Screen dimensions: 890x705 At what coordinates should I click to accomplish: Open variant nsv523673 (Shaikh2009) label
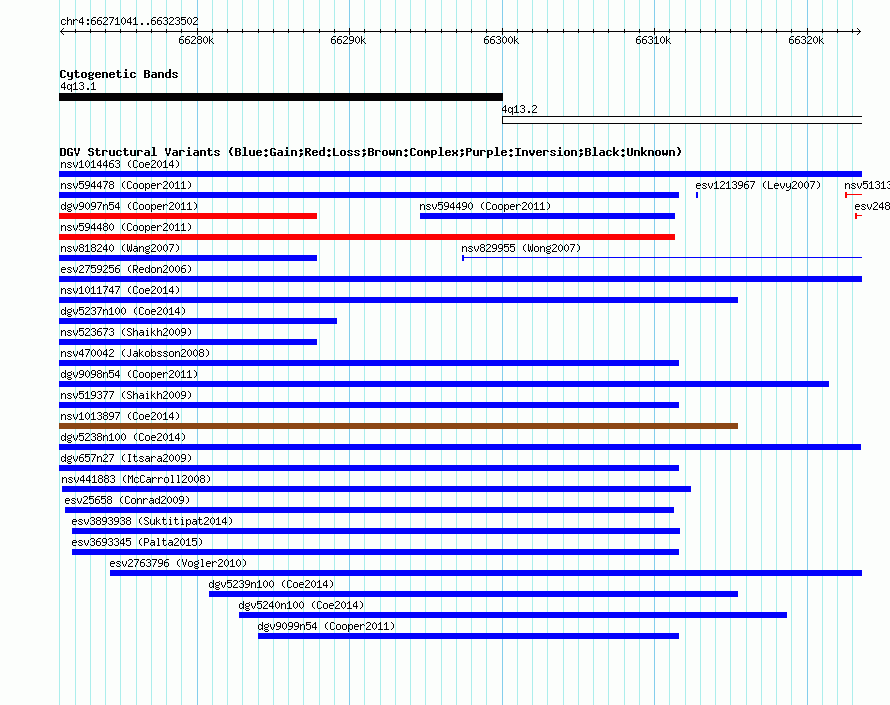126,332
